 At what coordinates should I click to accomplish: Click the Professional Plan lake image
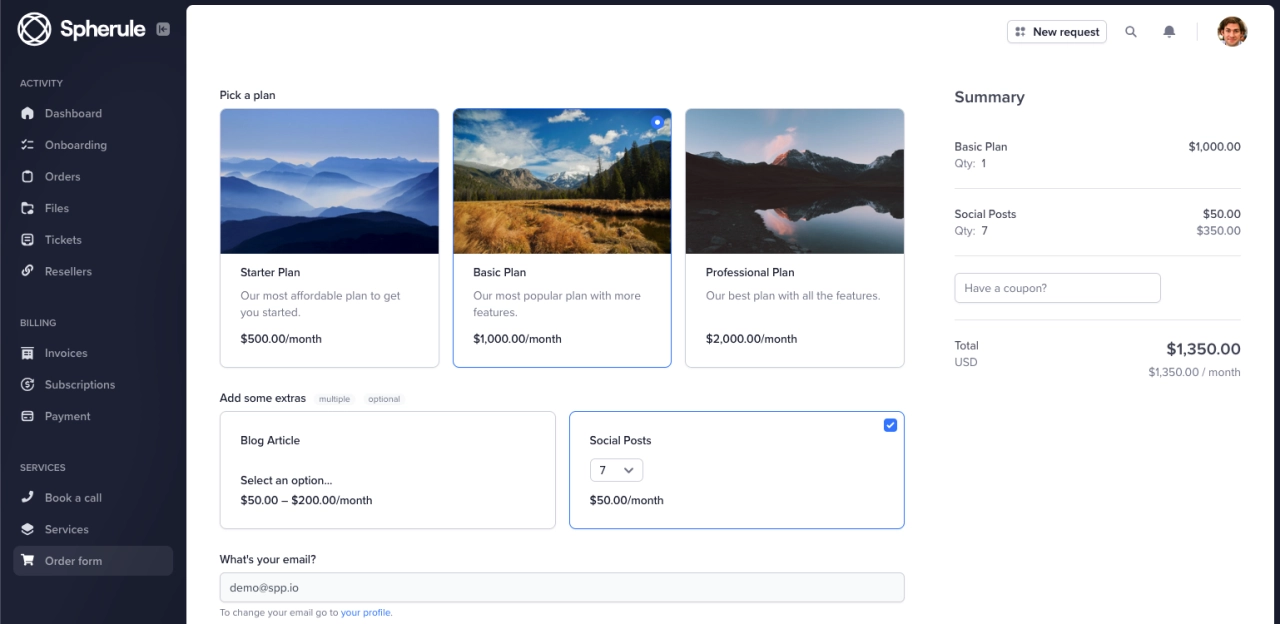(x=795, y=181)
